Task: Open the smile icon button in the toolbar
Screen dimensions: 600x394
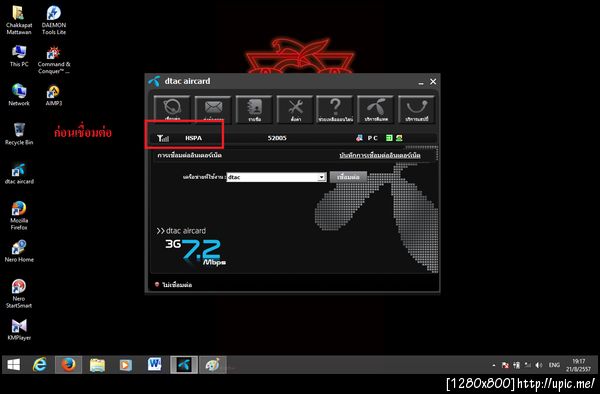Action: [x=417, y=109]
